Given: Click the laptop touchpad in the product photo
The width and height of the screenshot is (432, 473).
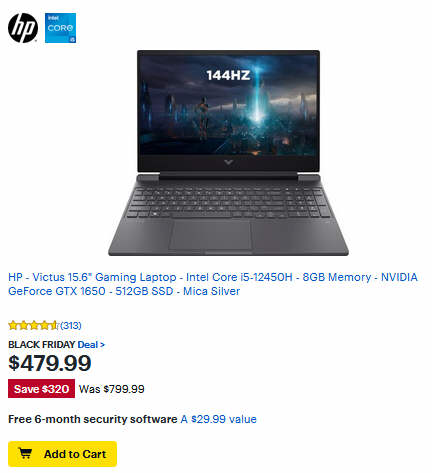Looking at the screenshot, I should coord(210,235).
